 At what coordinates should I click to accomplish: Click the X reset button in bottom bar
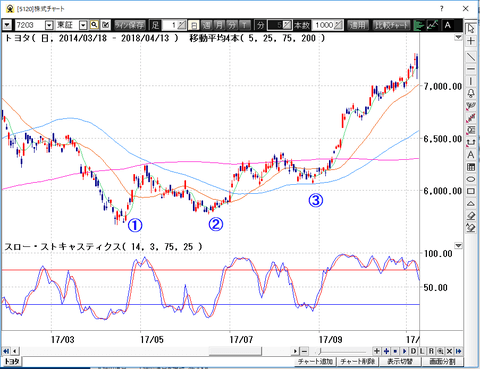pos(449,351)
